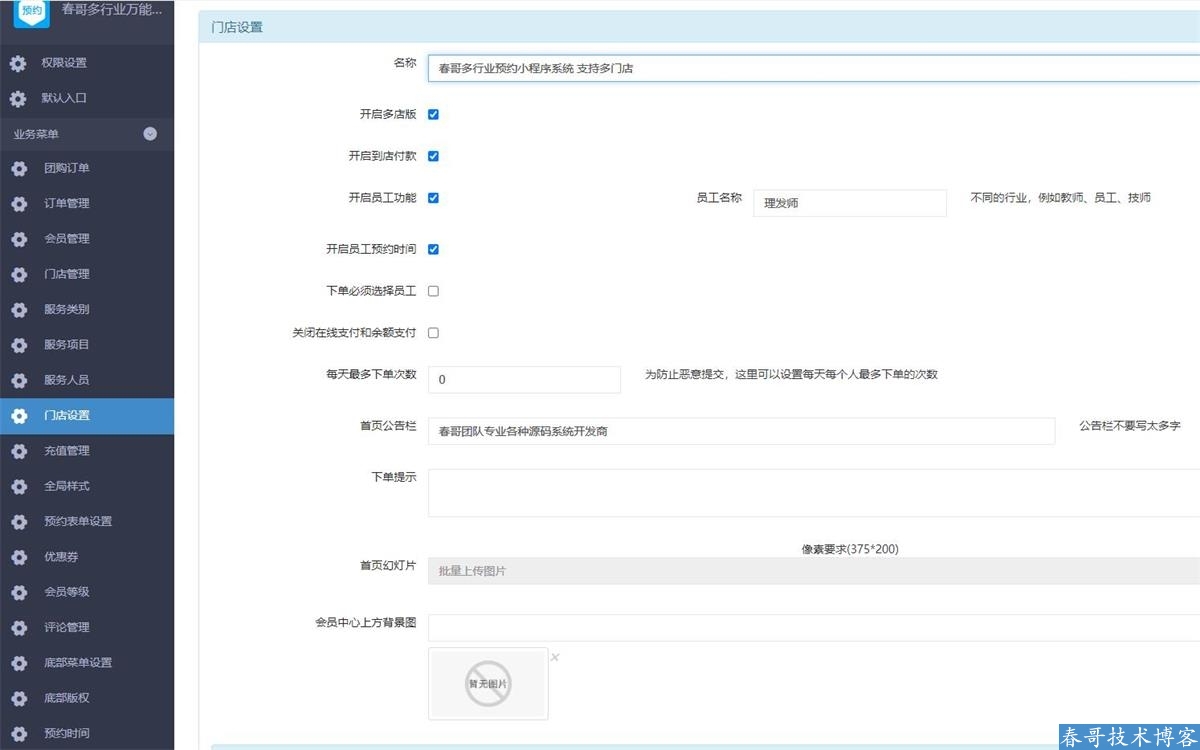The width and height of the screenshot is (1200, 750).
Task: Click 批量上传图片 upload button
Action: click(812, 571)
